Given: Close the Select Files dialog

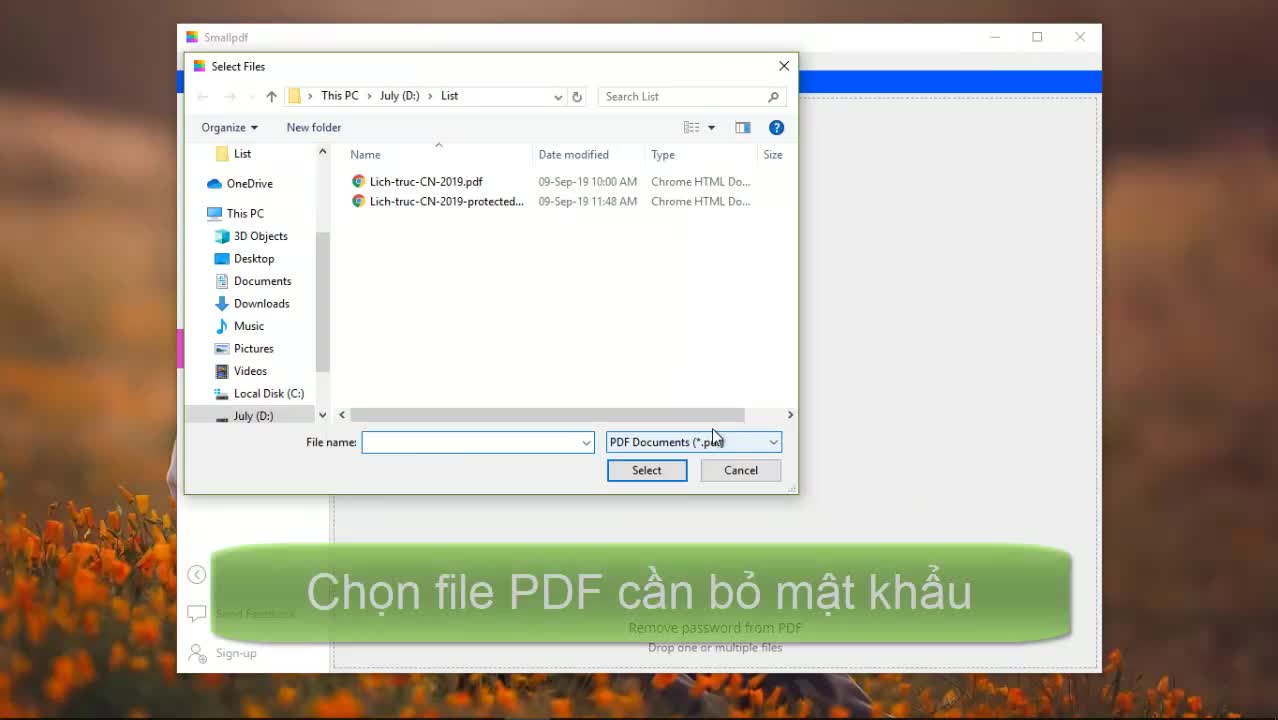Looking at the screenshot, I should tap(784, 66).
